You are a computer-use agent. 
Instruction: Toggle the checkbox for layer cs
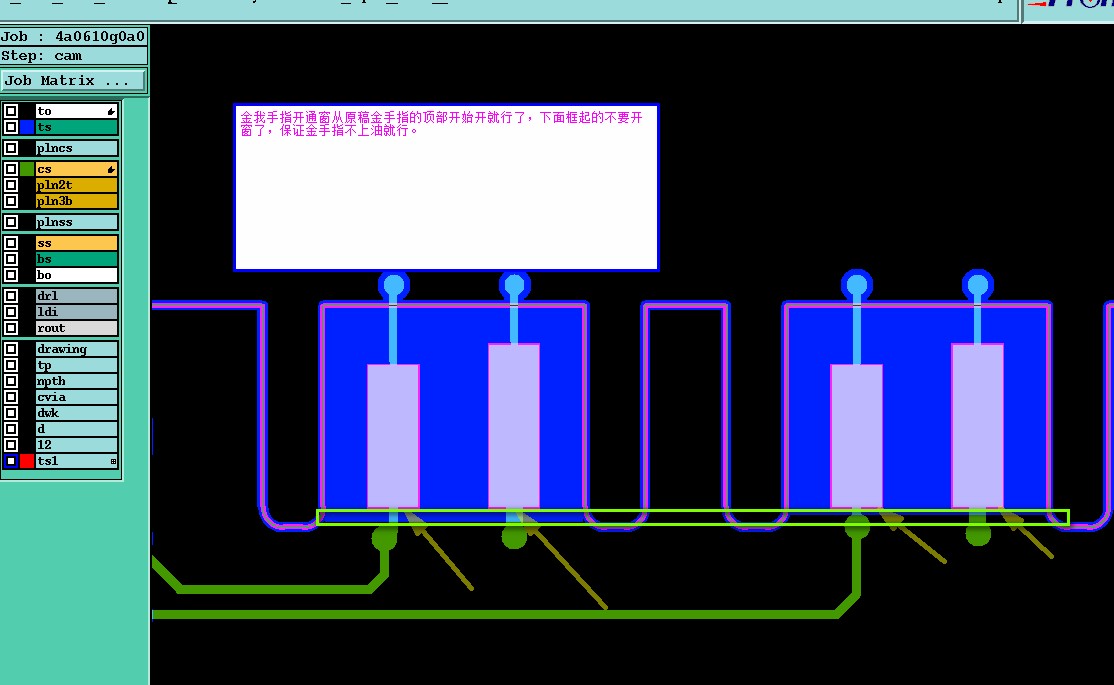pyautogui.click(x=11, y=169)
